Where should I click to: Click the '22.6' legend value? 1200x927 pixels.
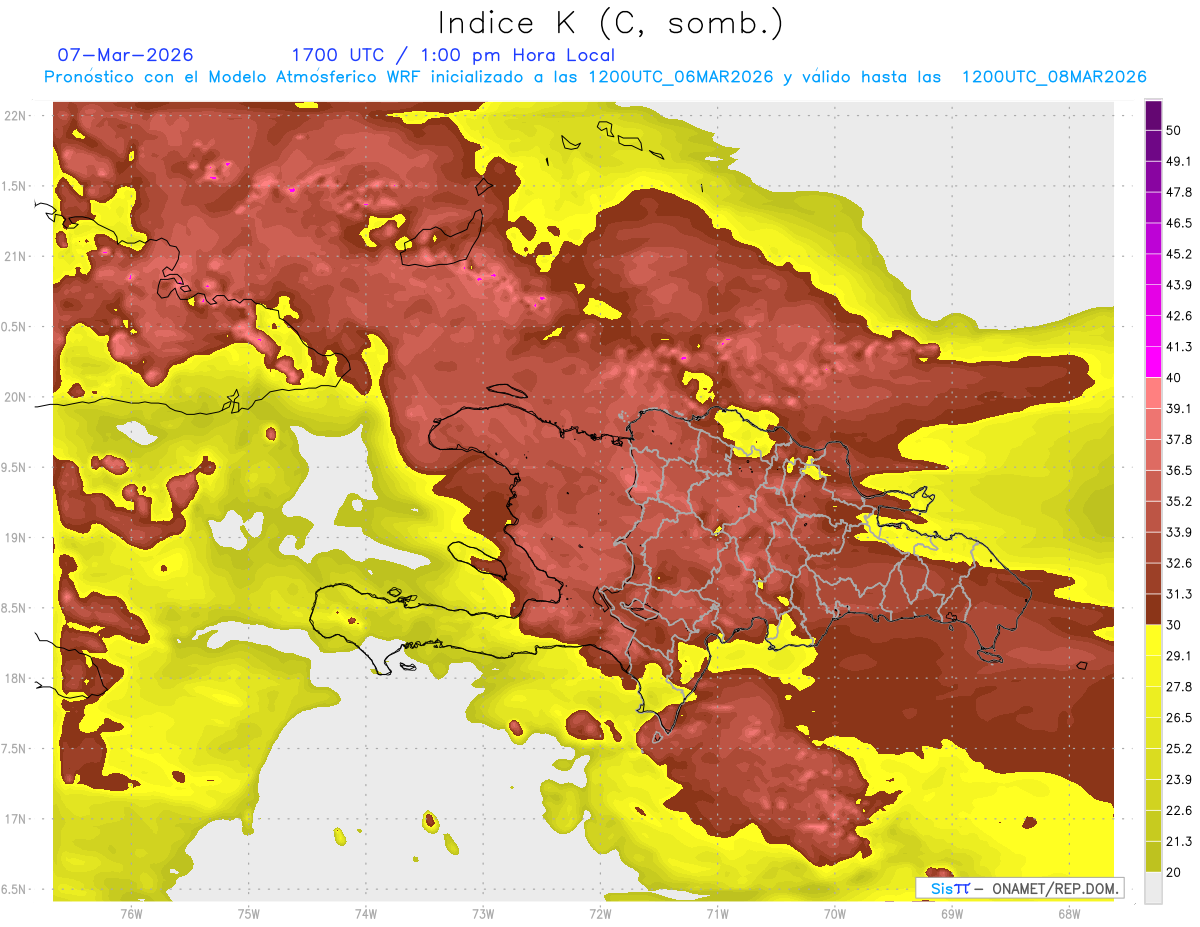(1179, 811)
